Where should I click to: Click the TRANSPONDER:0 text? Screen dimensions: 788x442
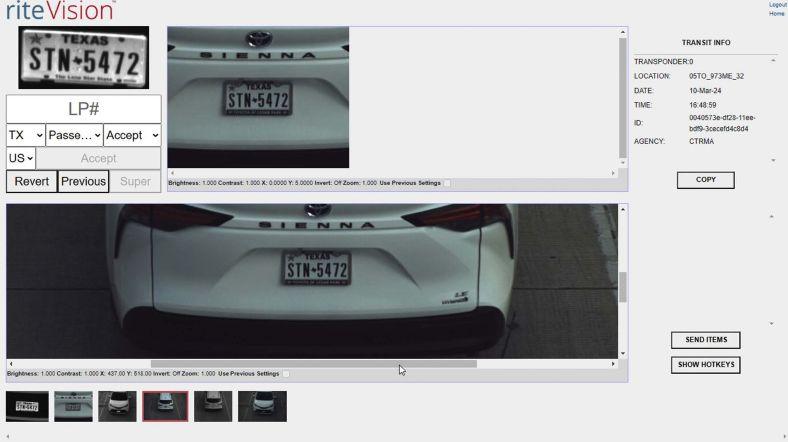tap(663, 62)
